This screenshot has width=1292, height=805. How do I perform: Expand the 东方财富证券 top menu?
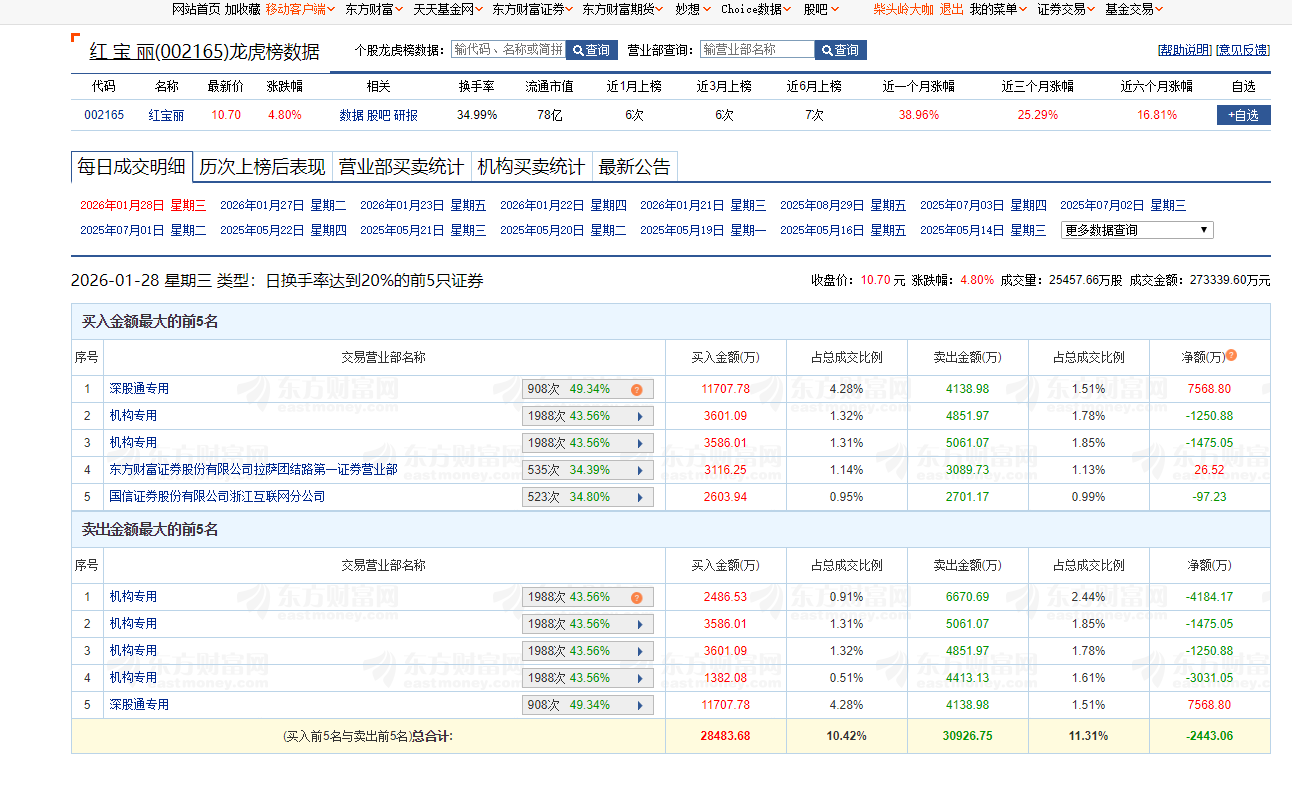tap(533, 9)
